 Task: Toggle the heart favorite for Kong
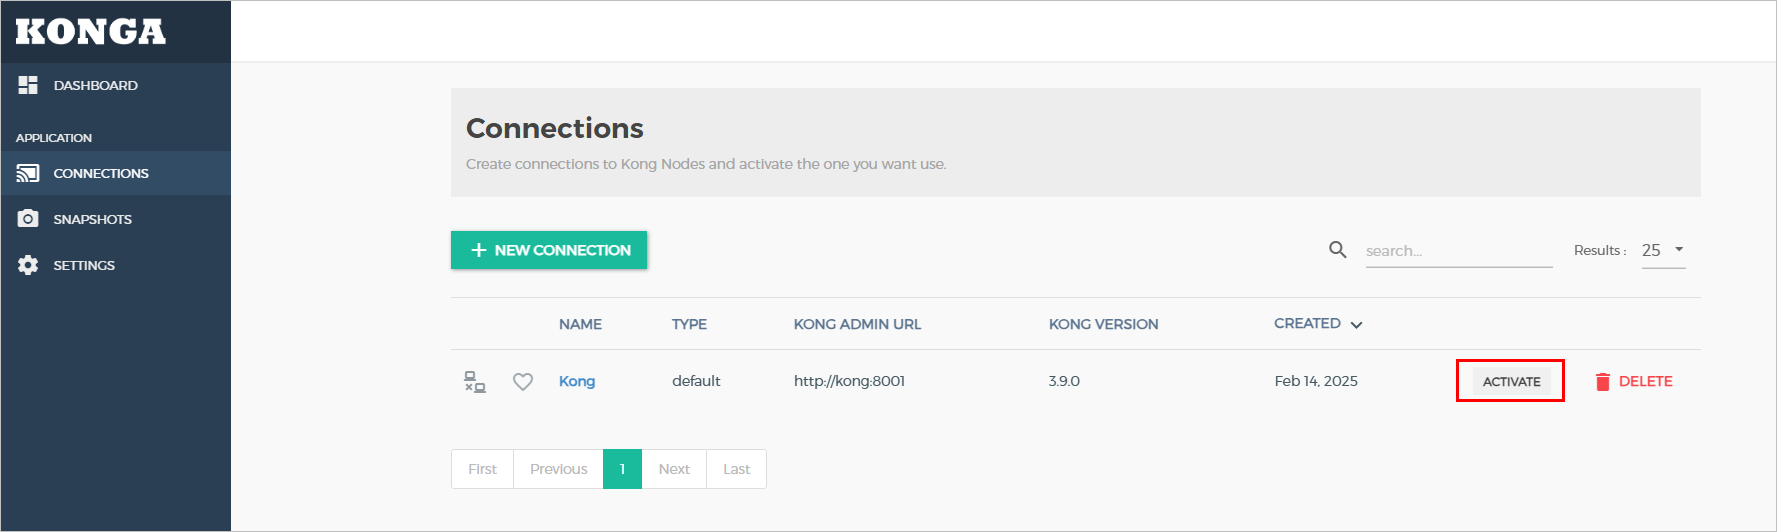click(523, 382)
